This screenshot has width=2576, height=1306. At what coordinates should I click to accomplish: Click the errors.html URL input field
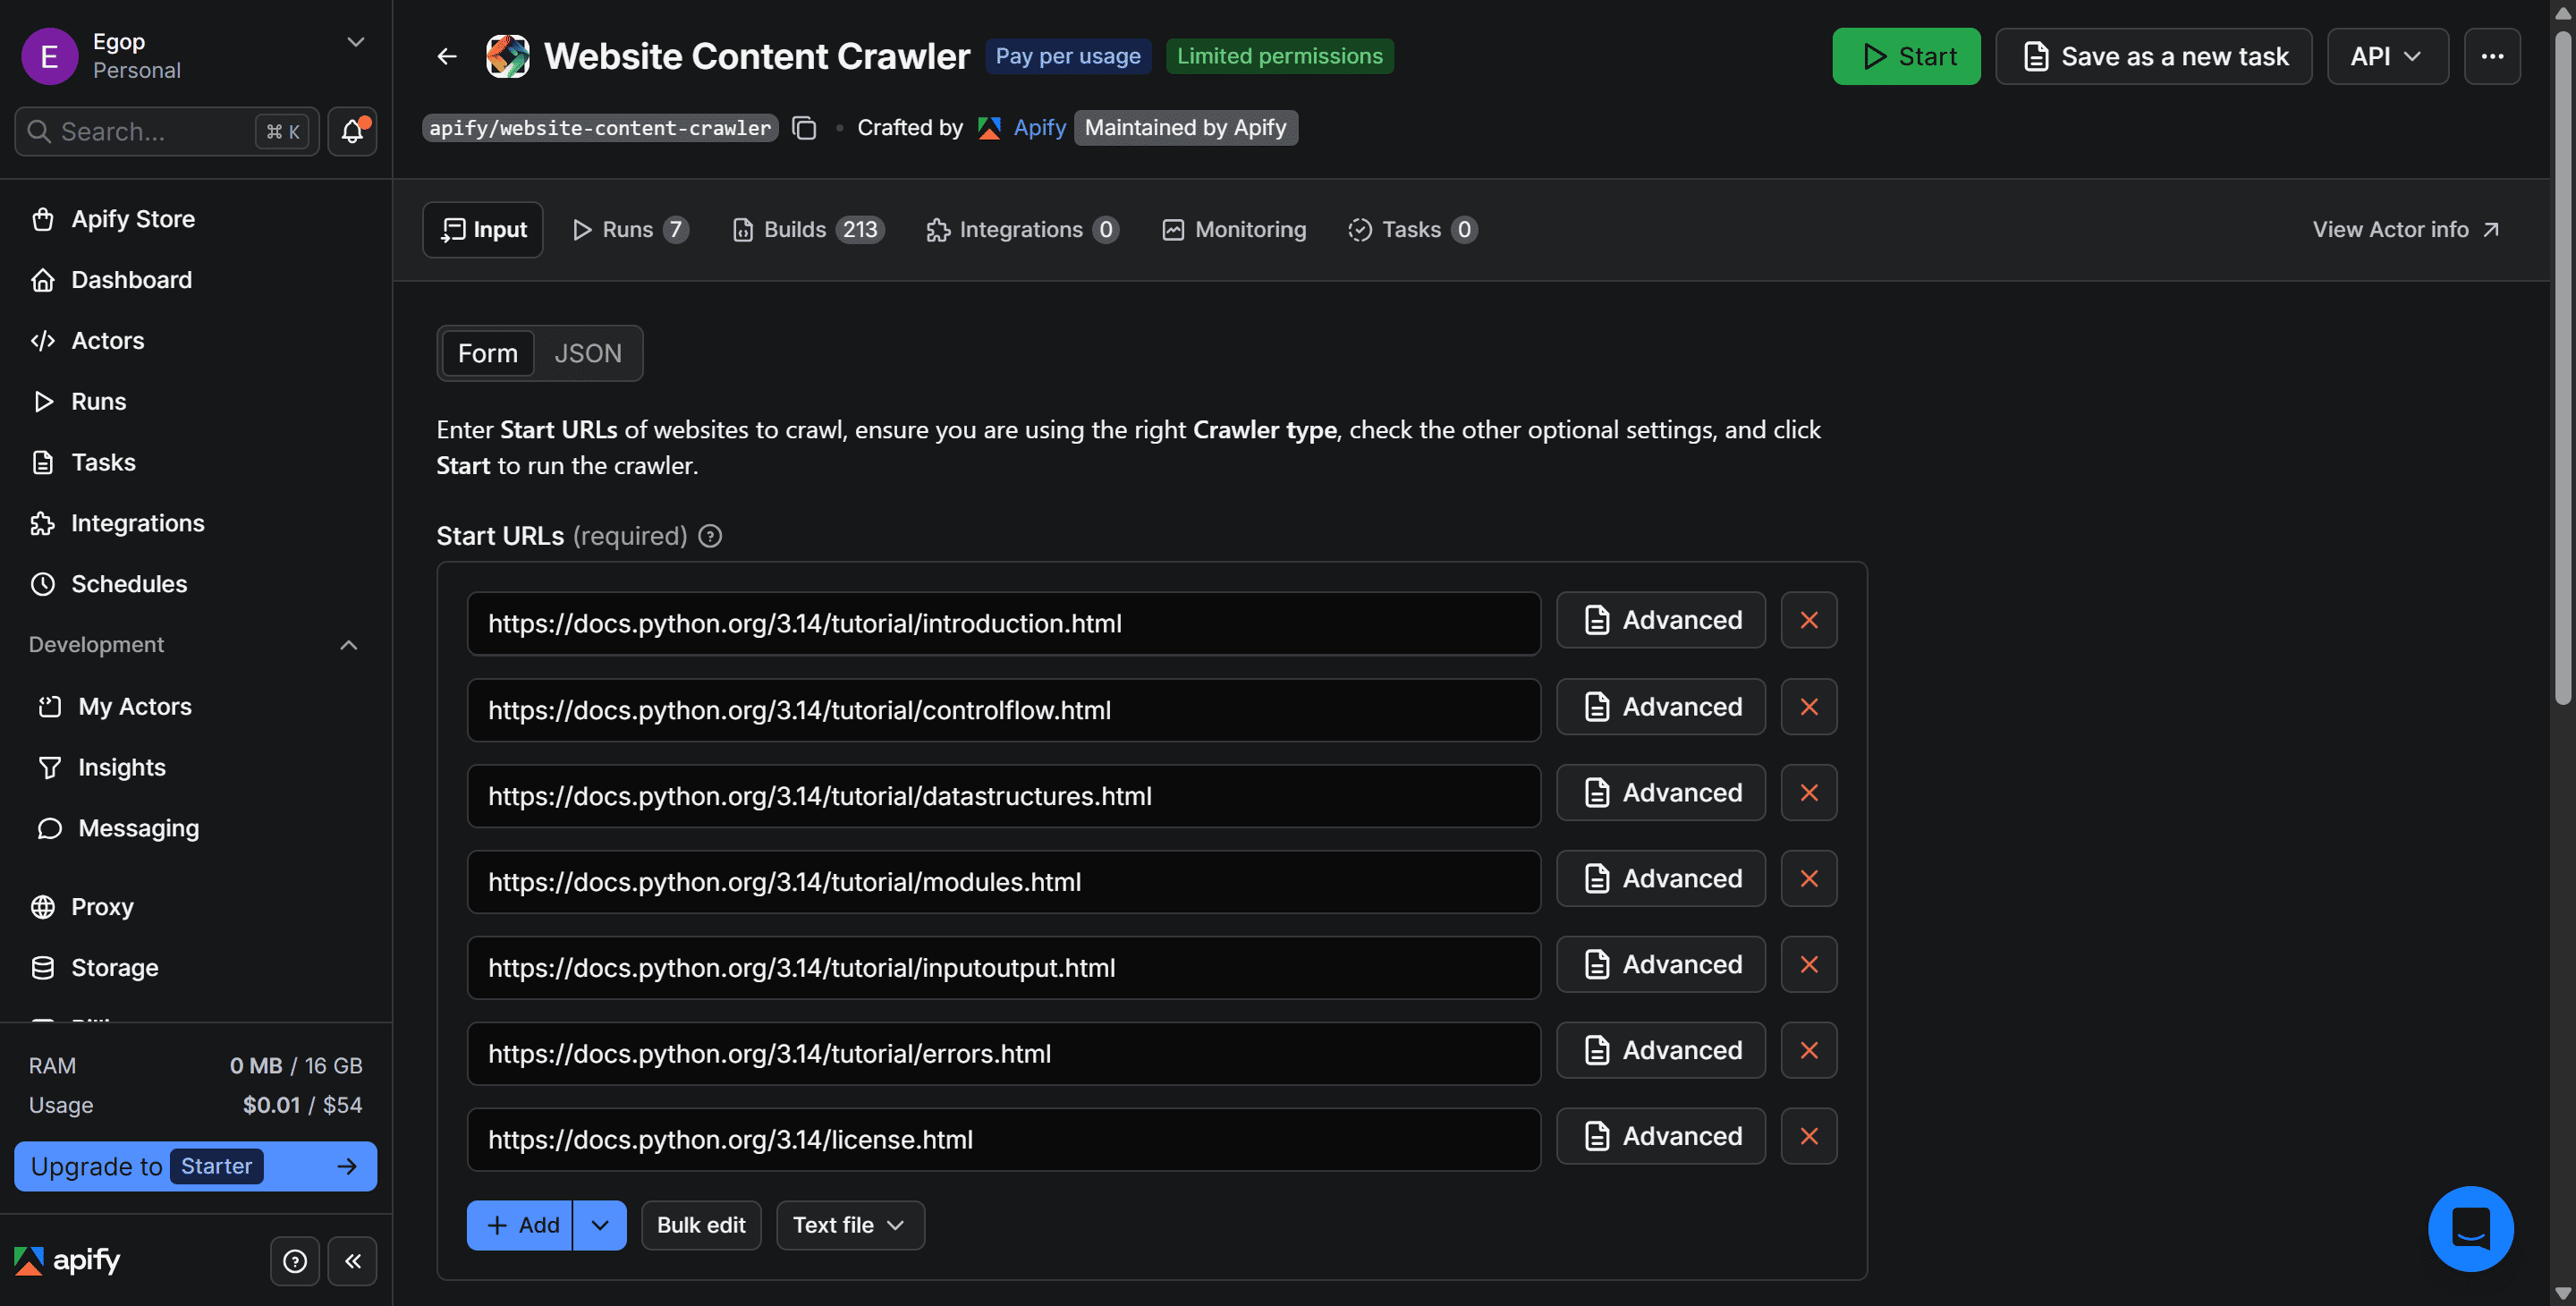pos(1004,1053)
